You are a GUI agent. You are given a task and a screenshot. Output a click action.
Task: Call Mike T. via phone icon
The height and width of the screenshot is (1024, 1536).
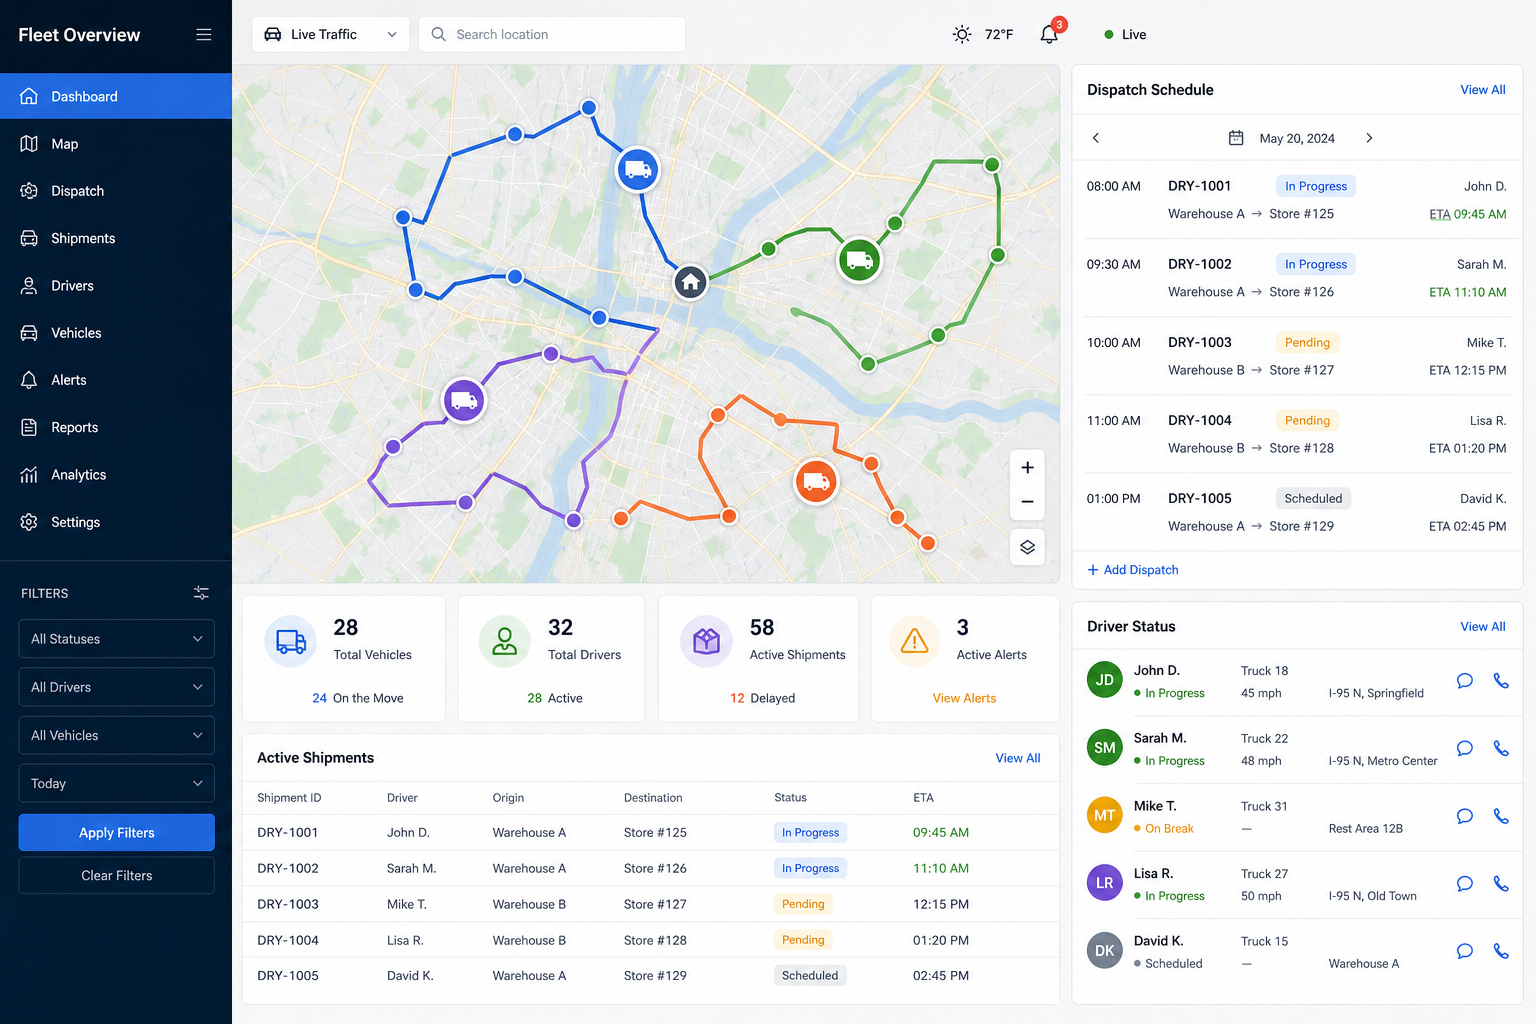click(1501, 816)
